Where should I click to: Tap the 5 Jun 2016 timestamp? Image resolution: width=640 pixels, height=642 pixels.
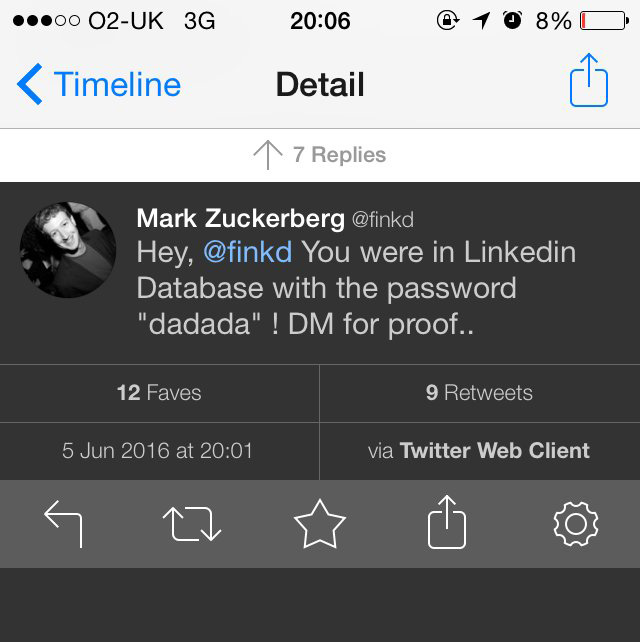[159, 451]
